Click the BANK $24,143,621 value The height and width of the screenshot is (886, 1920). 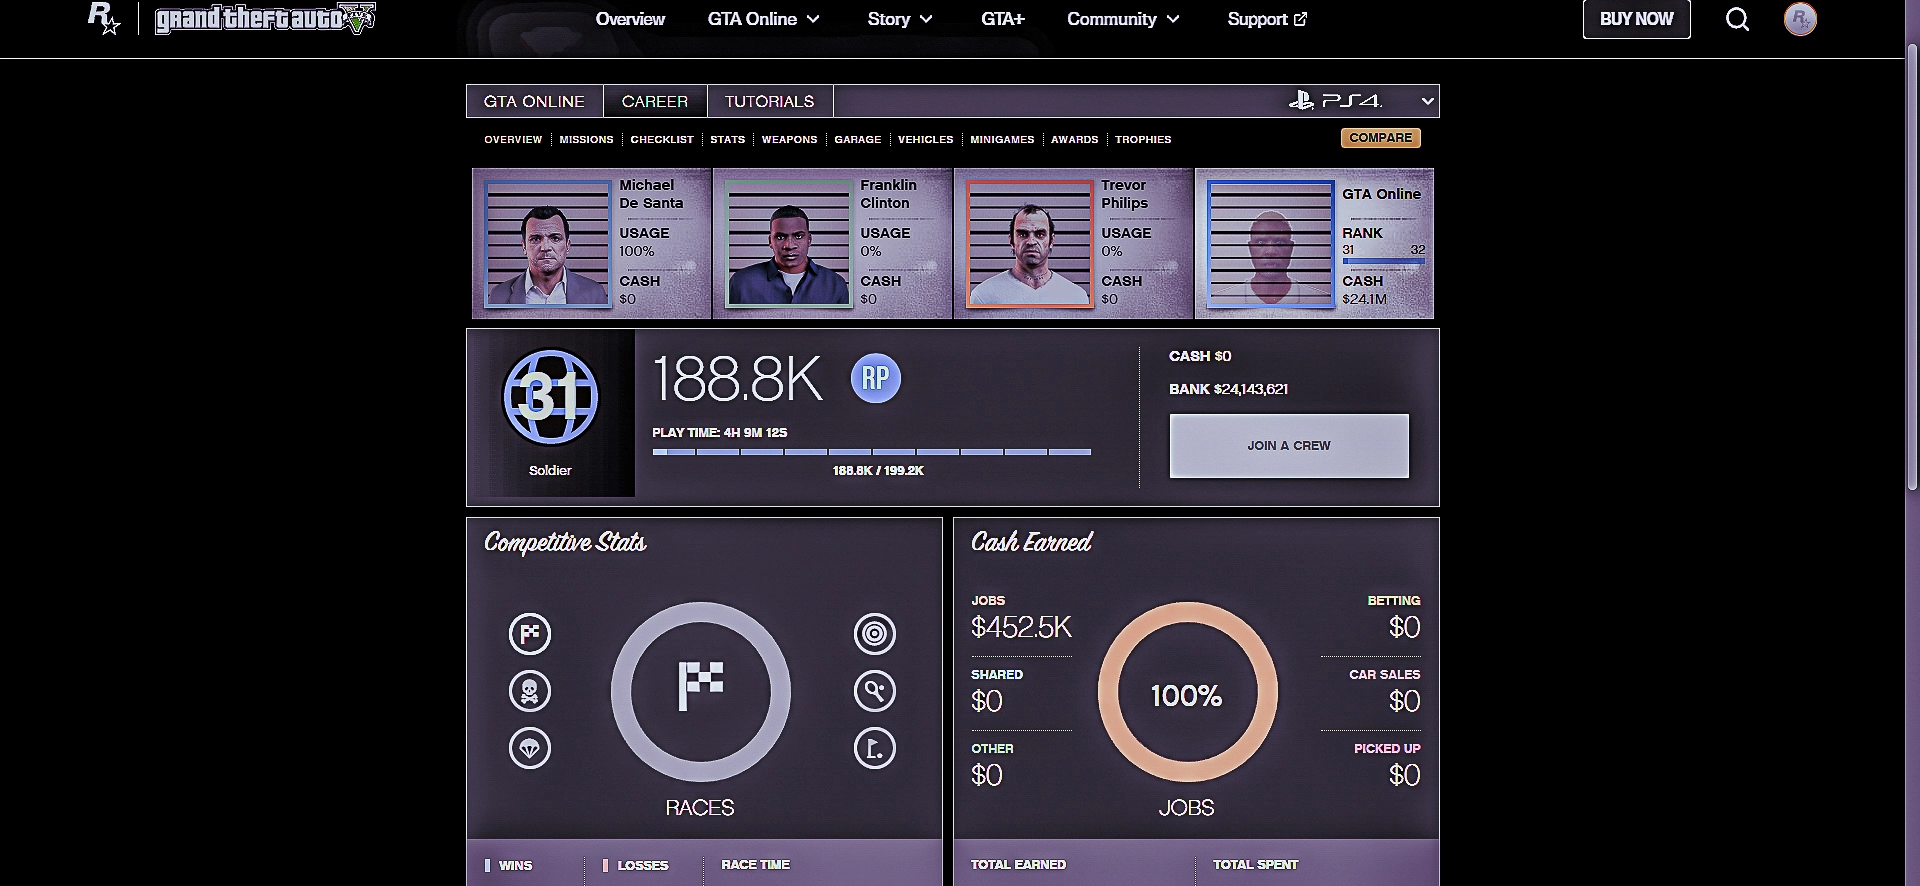pyautogui.click(x=1228, y=389)
